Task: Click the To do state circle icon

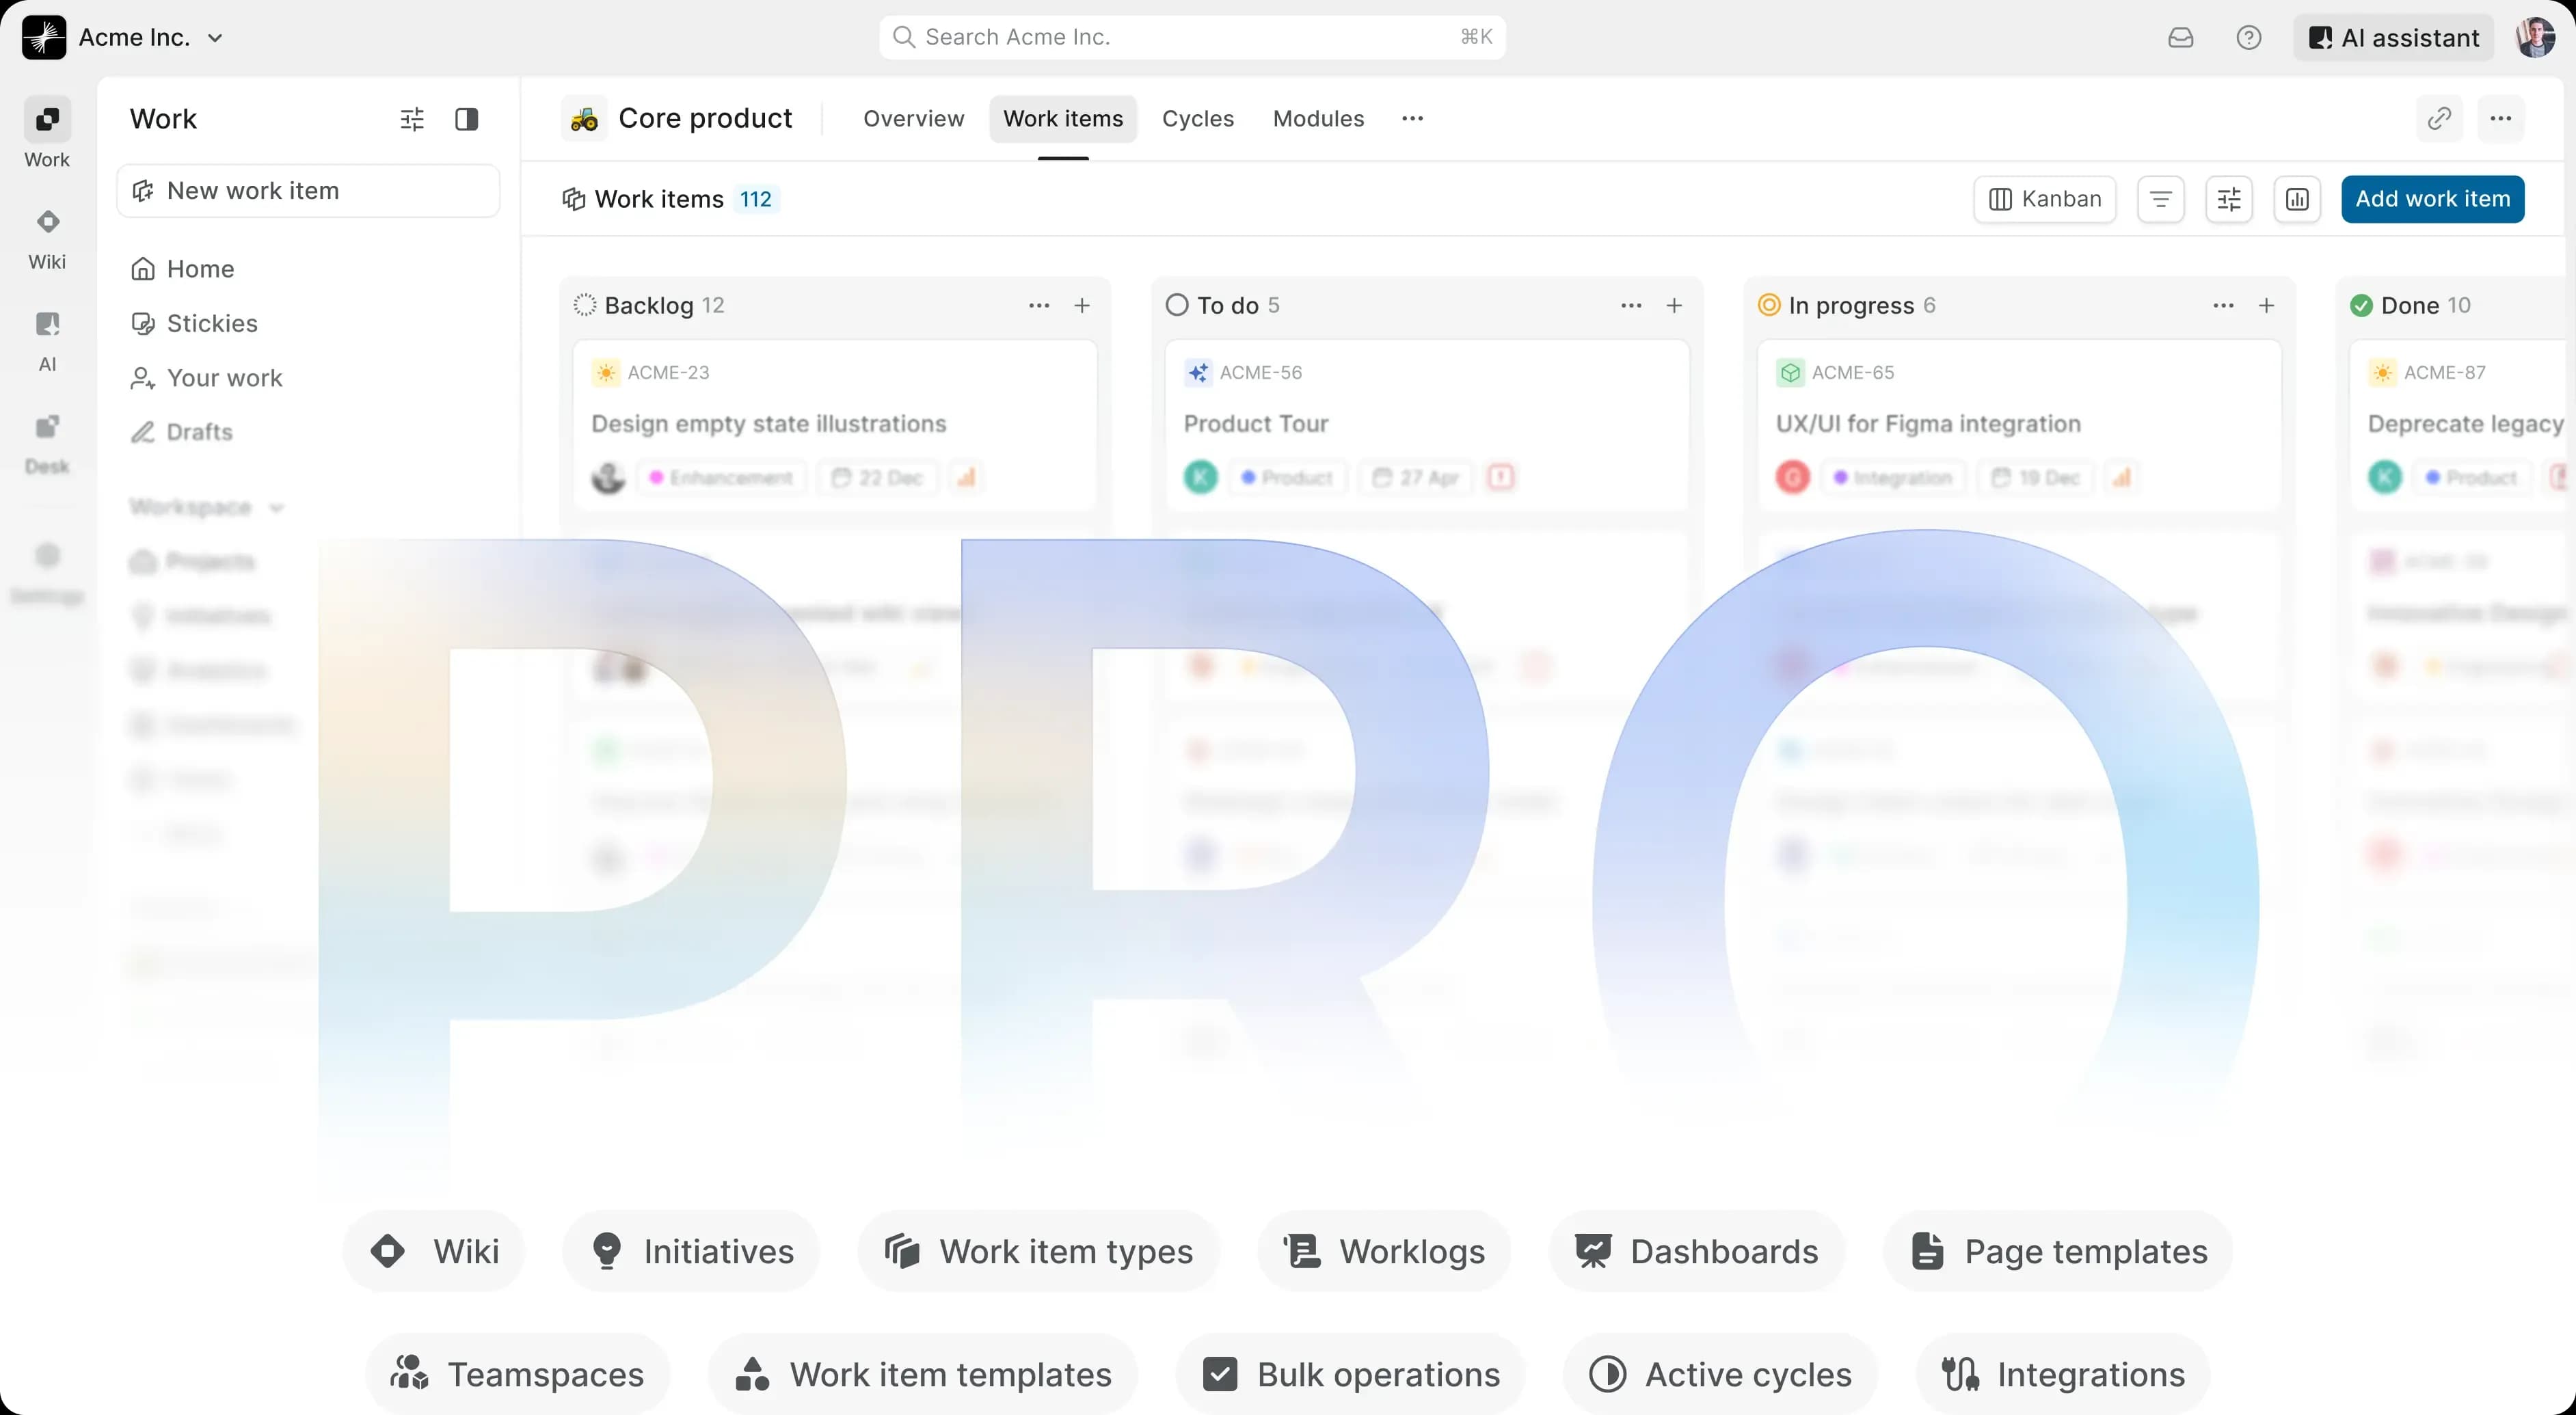Action: pos(1177,305)
